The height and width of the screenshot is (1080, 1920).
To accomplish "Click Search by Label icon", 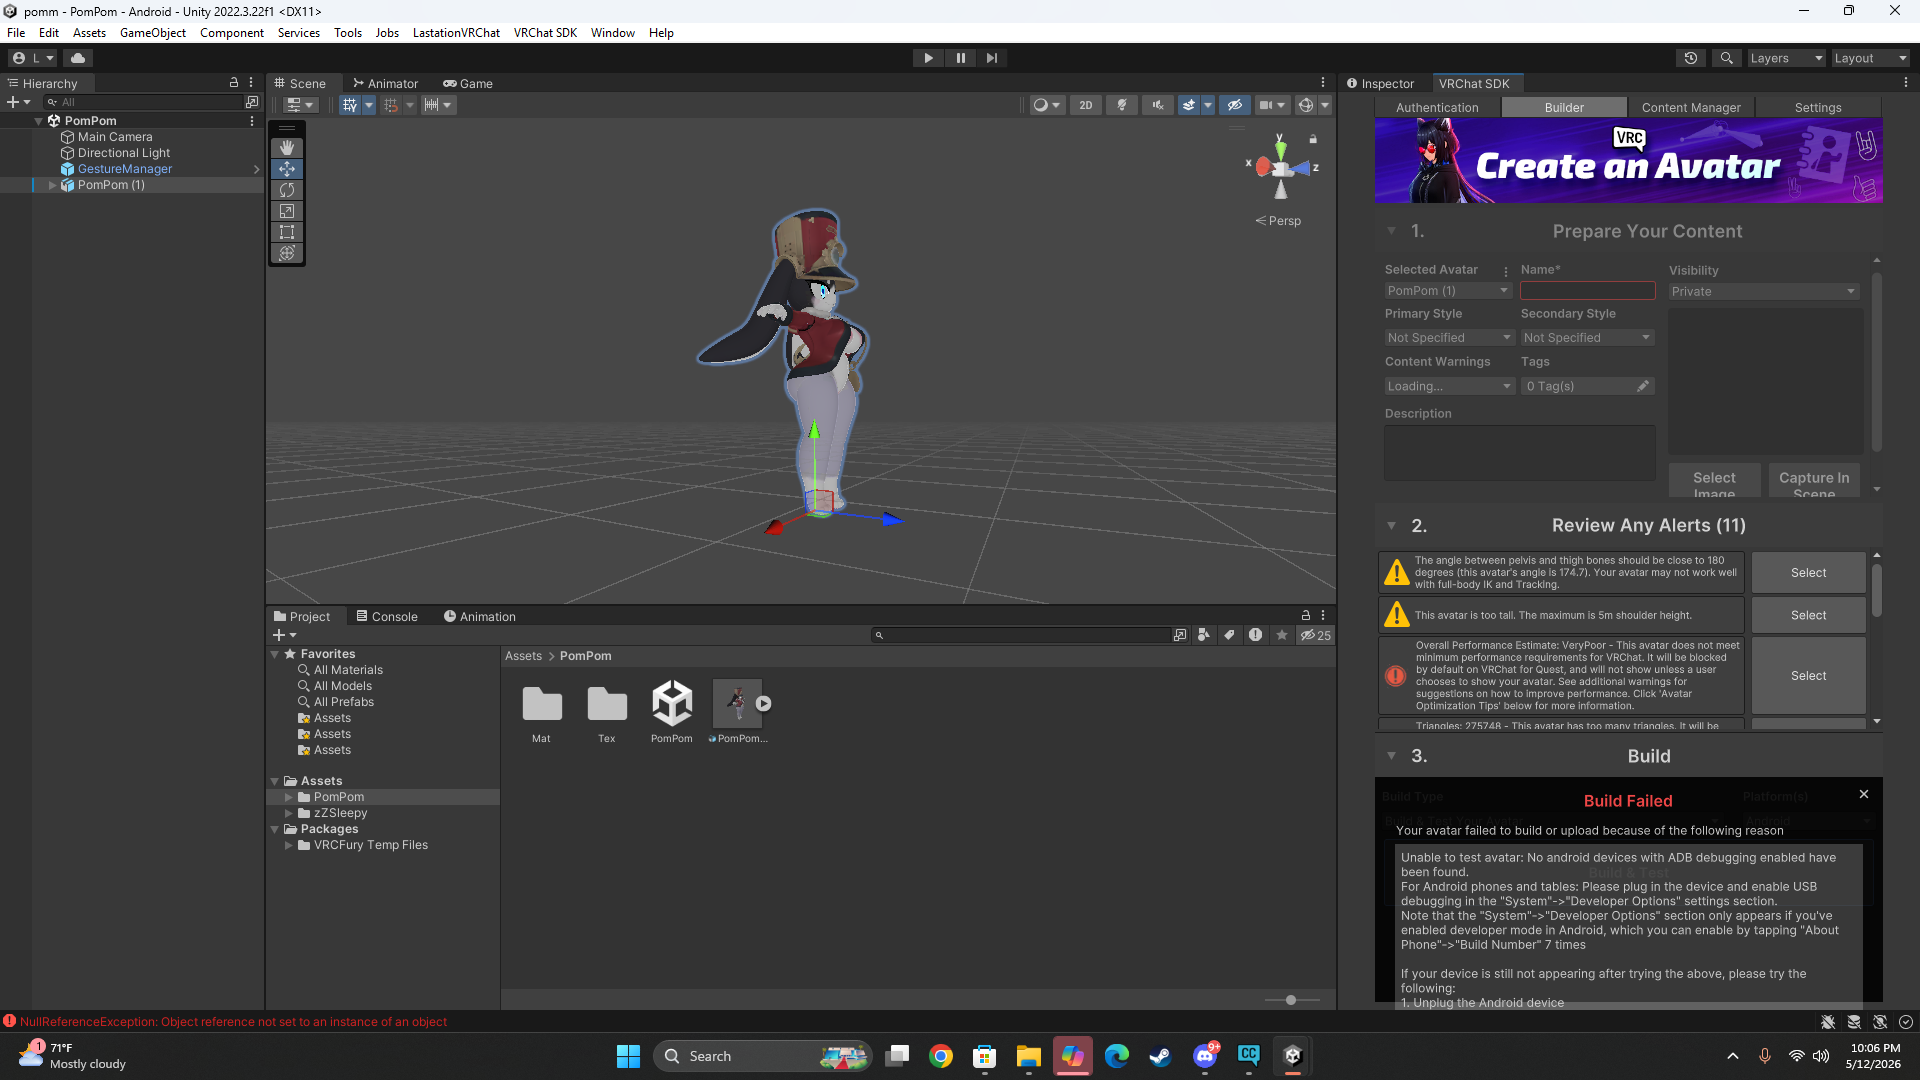I will [1230, 635].
